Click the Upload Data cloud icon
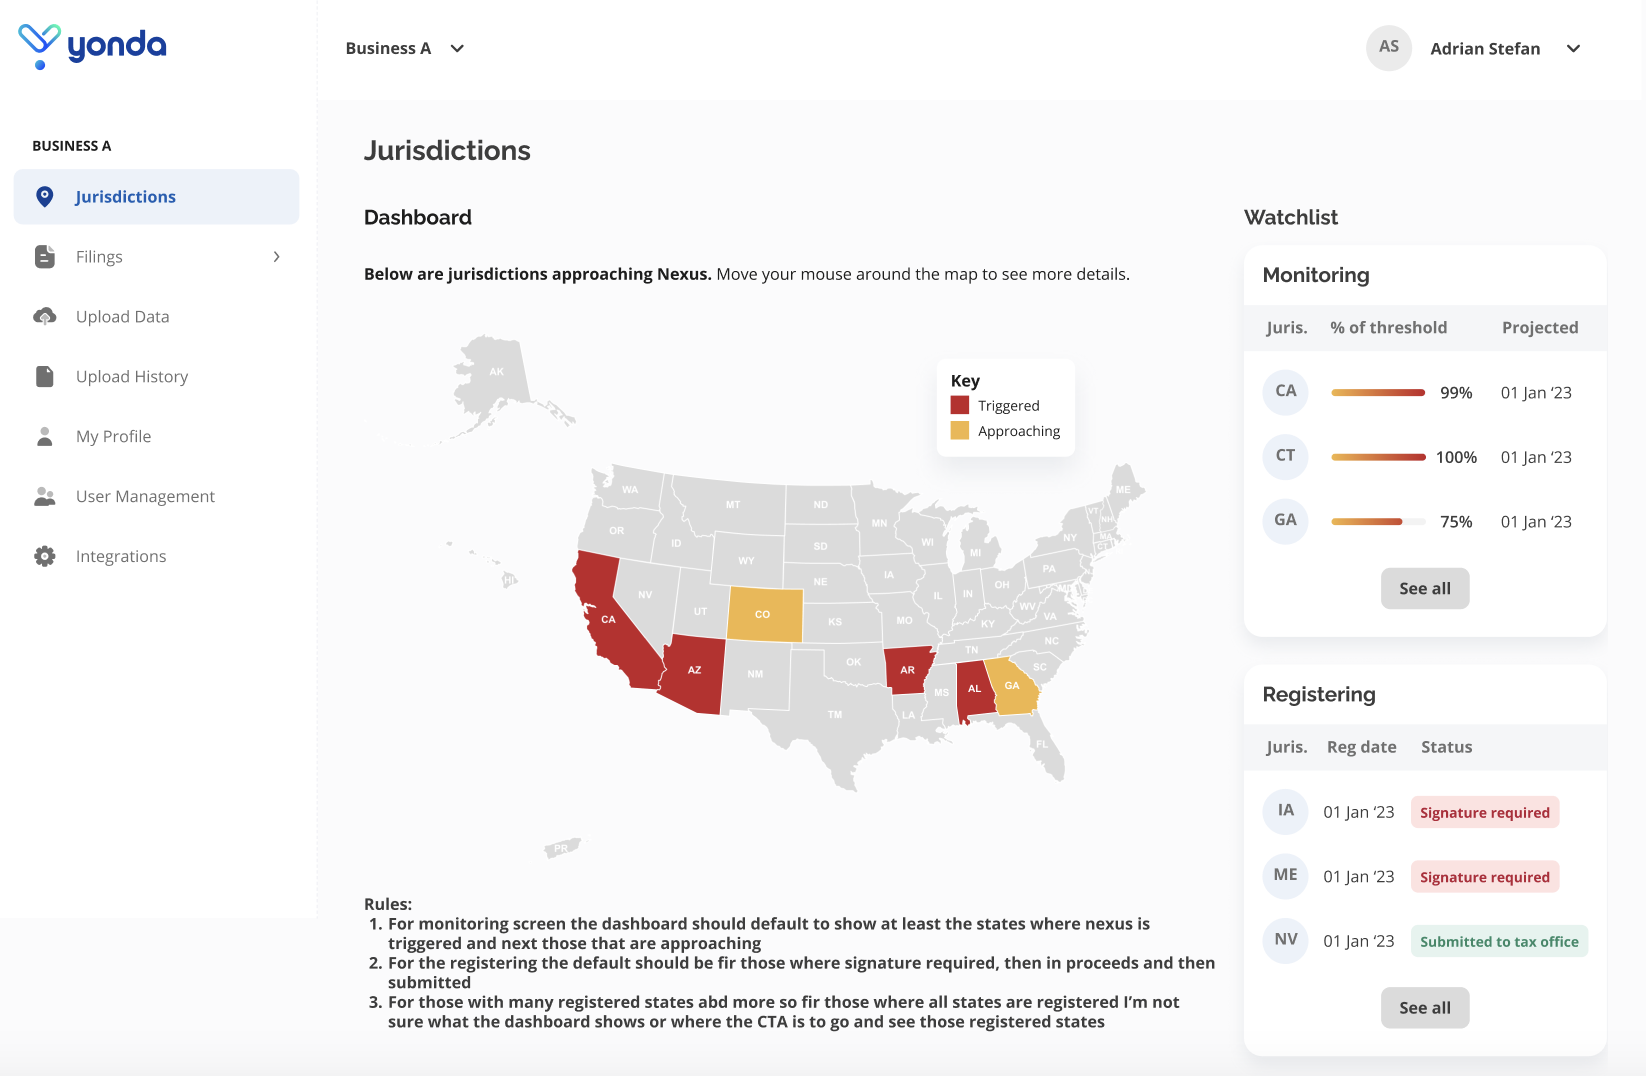 (45, 317)
